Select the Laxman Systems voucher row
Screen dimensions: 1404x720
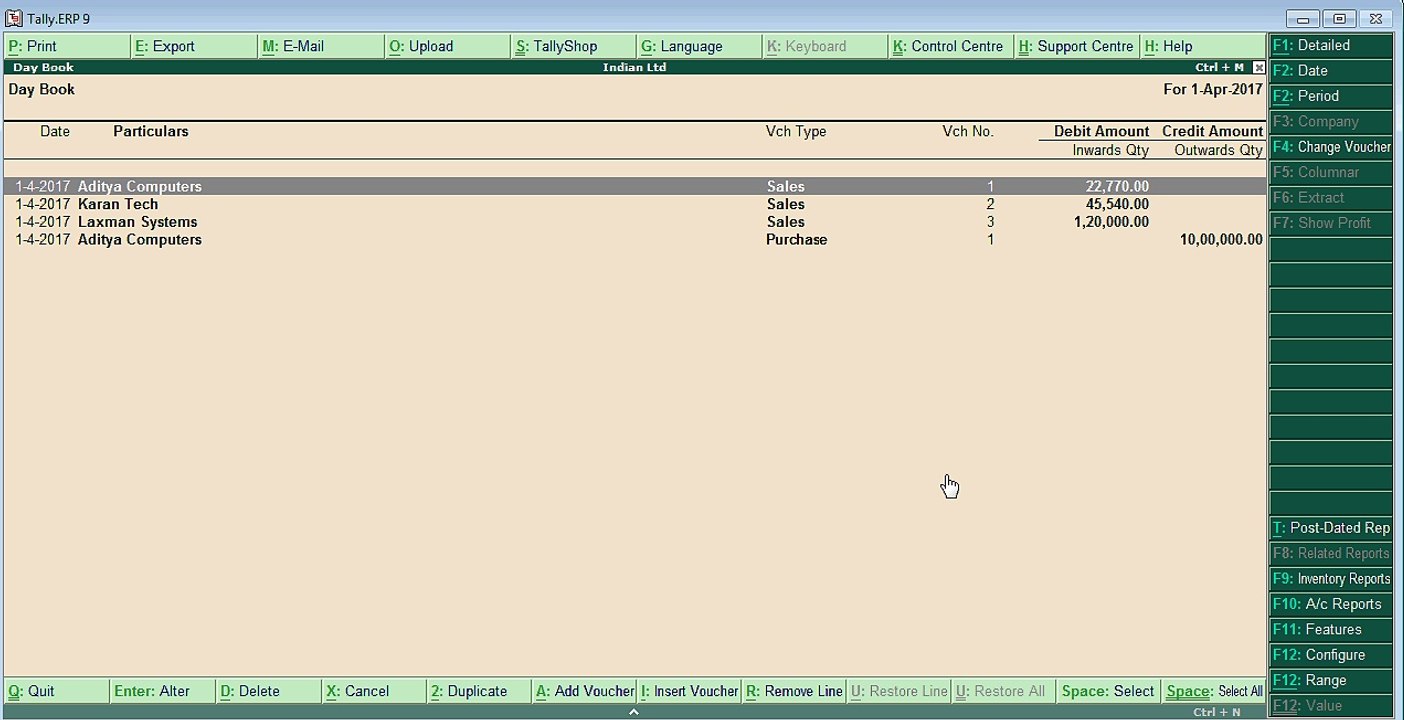(634, 222)
